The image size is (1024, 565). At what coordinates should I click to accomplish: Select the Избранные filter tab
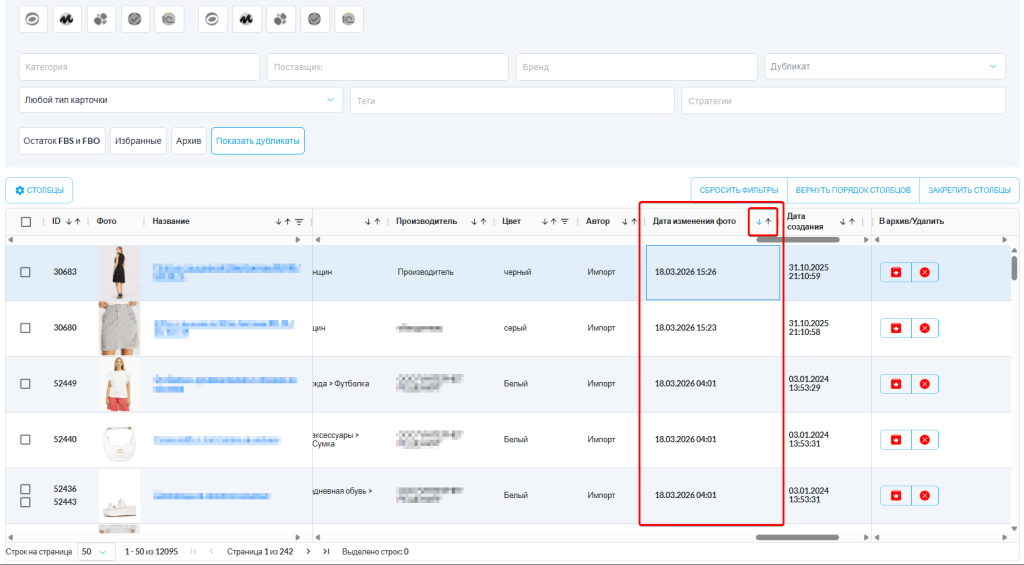pos(138,141)
